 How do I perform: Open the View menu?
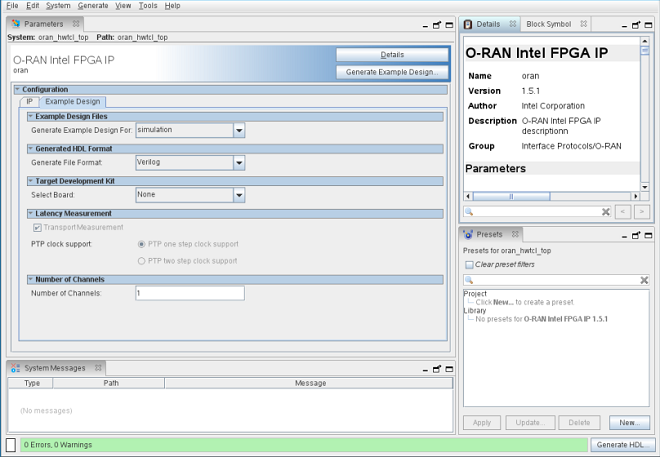pos(123,5)
